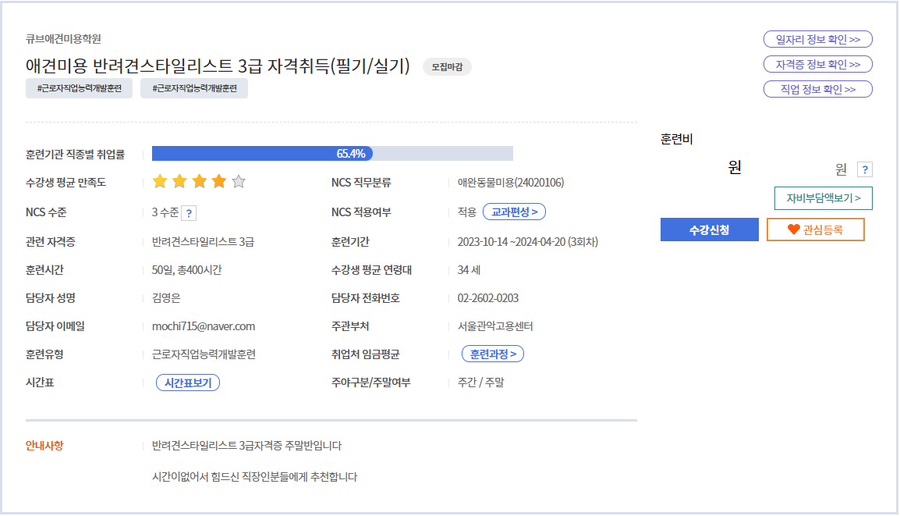900x516 pixels.
Task: Click 서울관악고용센터 text
Action: click(x=495, y=326)
